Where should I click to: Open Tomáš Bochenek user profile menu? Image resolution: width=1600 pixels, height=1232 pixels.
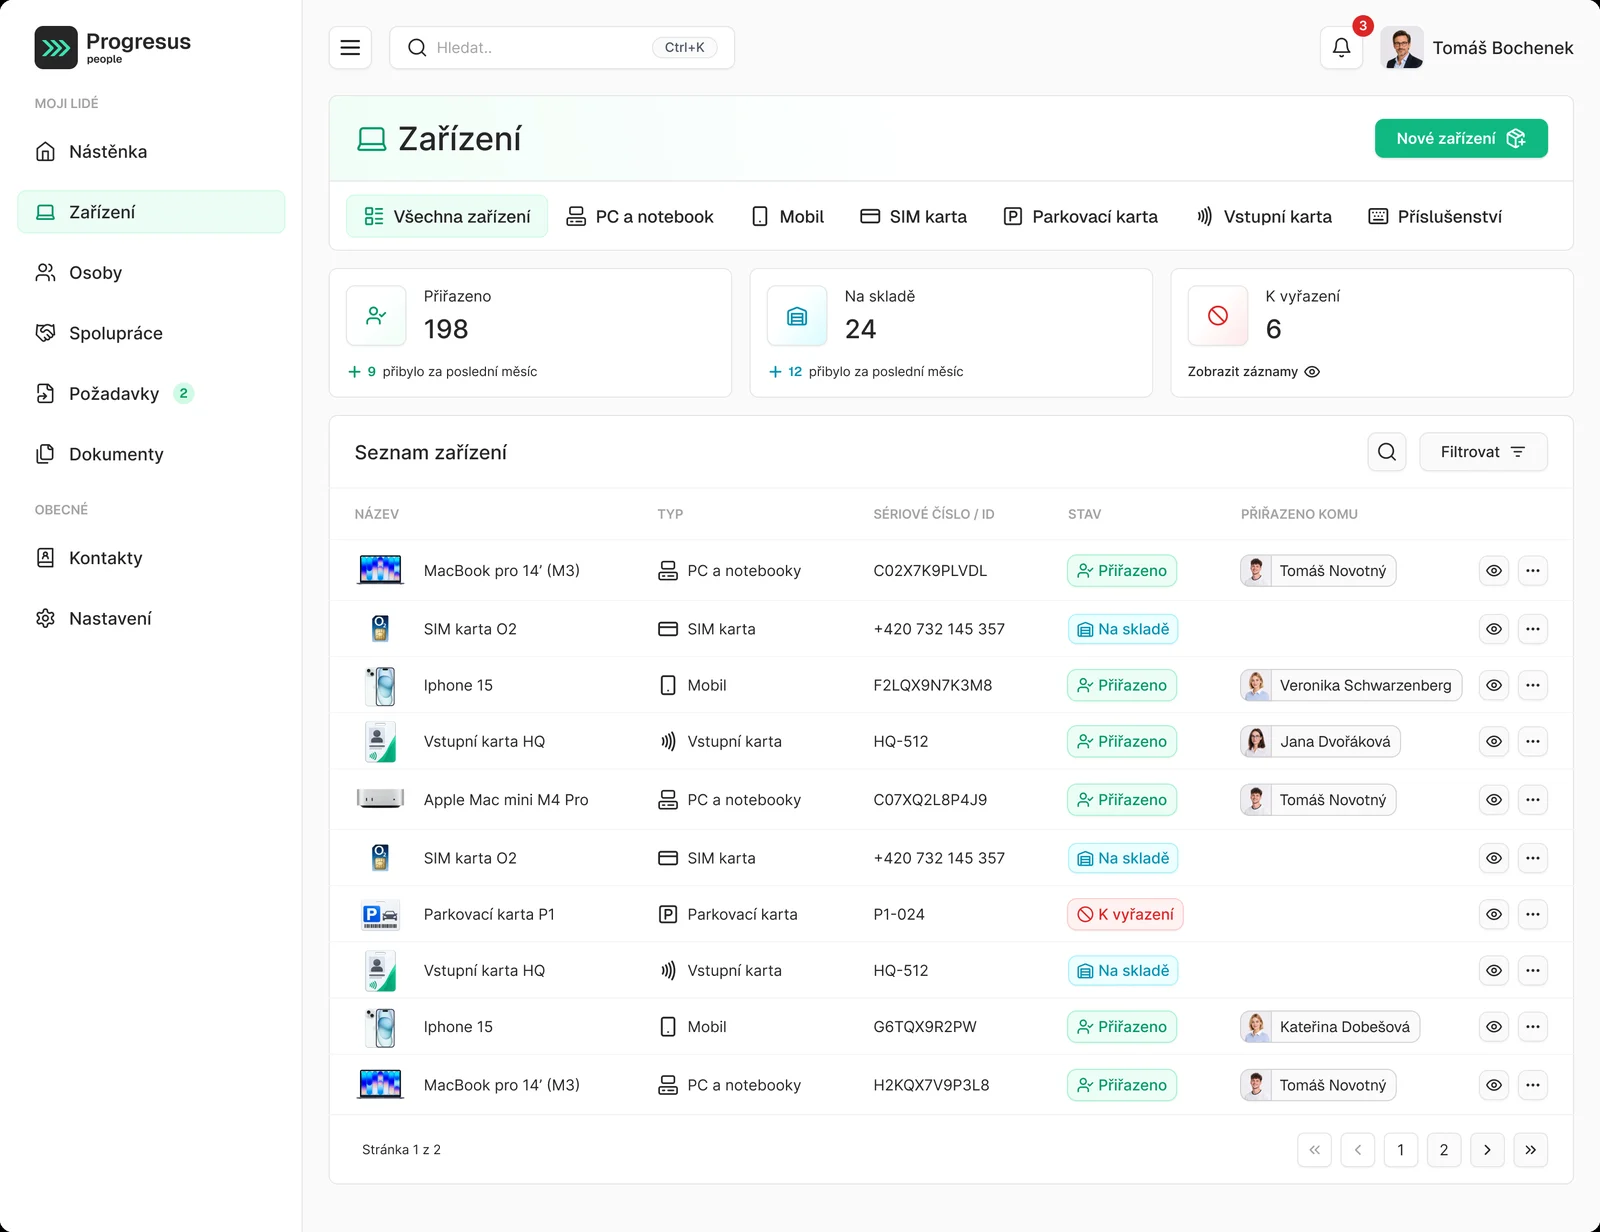point(1477,48)
